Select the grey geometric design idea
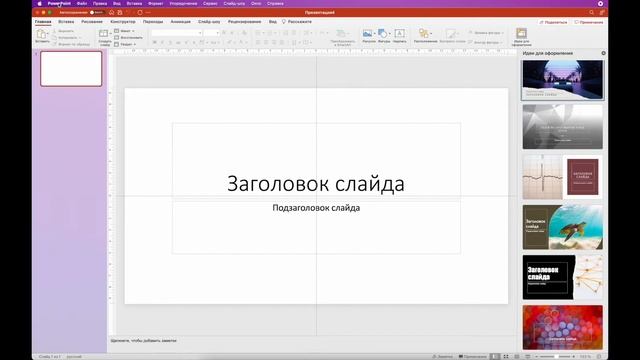The height and width of the screenshot is (360, 640). [562, 127]
